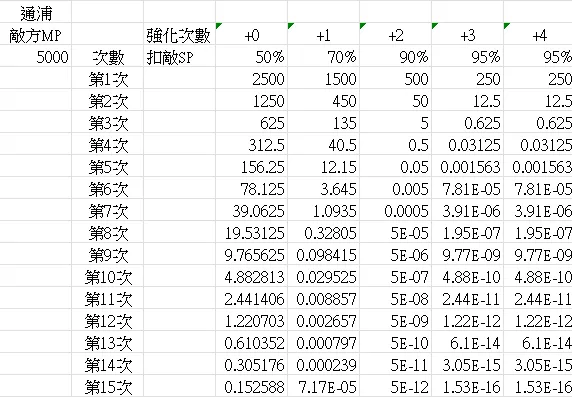The width and height of the screenshot is (572, 397).
Task: Click the cell with value 450
Action: (x=324, y=100)
